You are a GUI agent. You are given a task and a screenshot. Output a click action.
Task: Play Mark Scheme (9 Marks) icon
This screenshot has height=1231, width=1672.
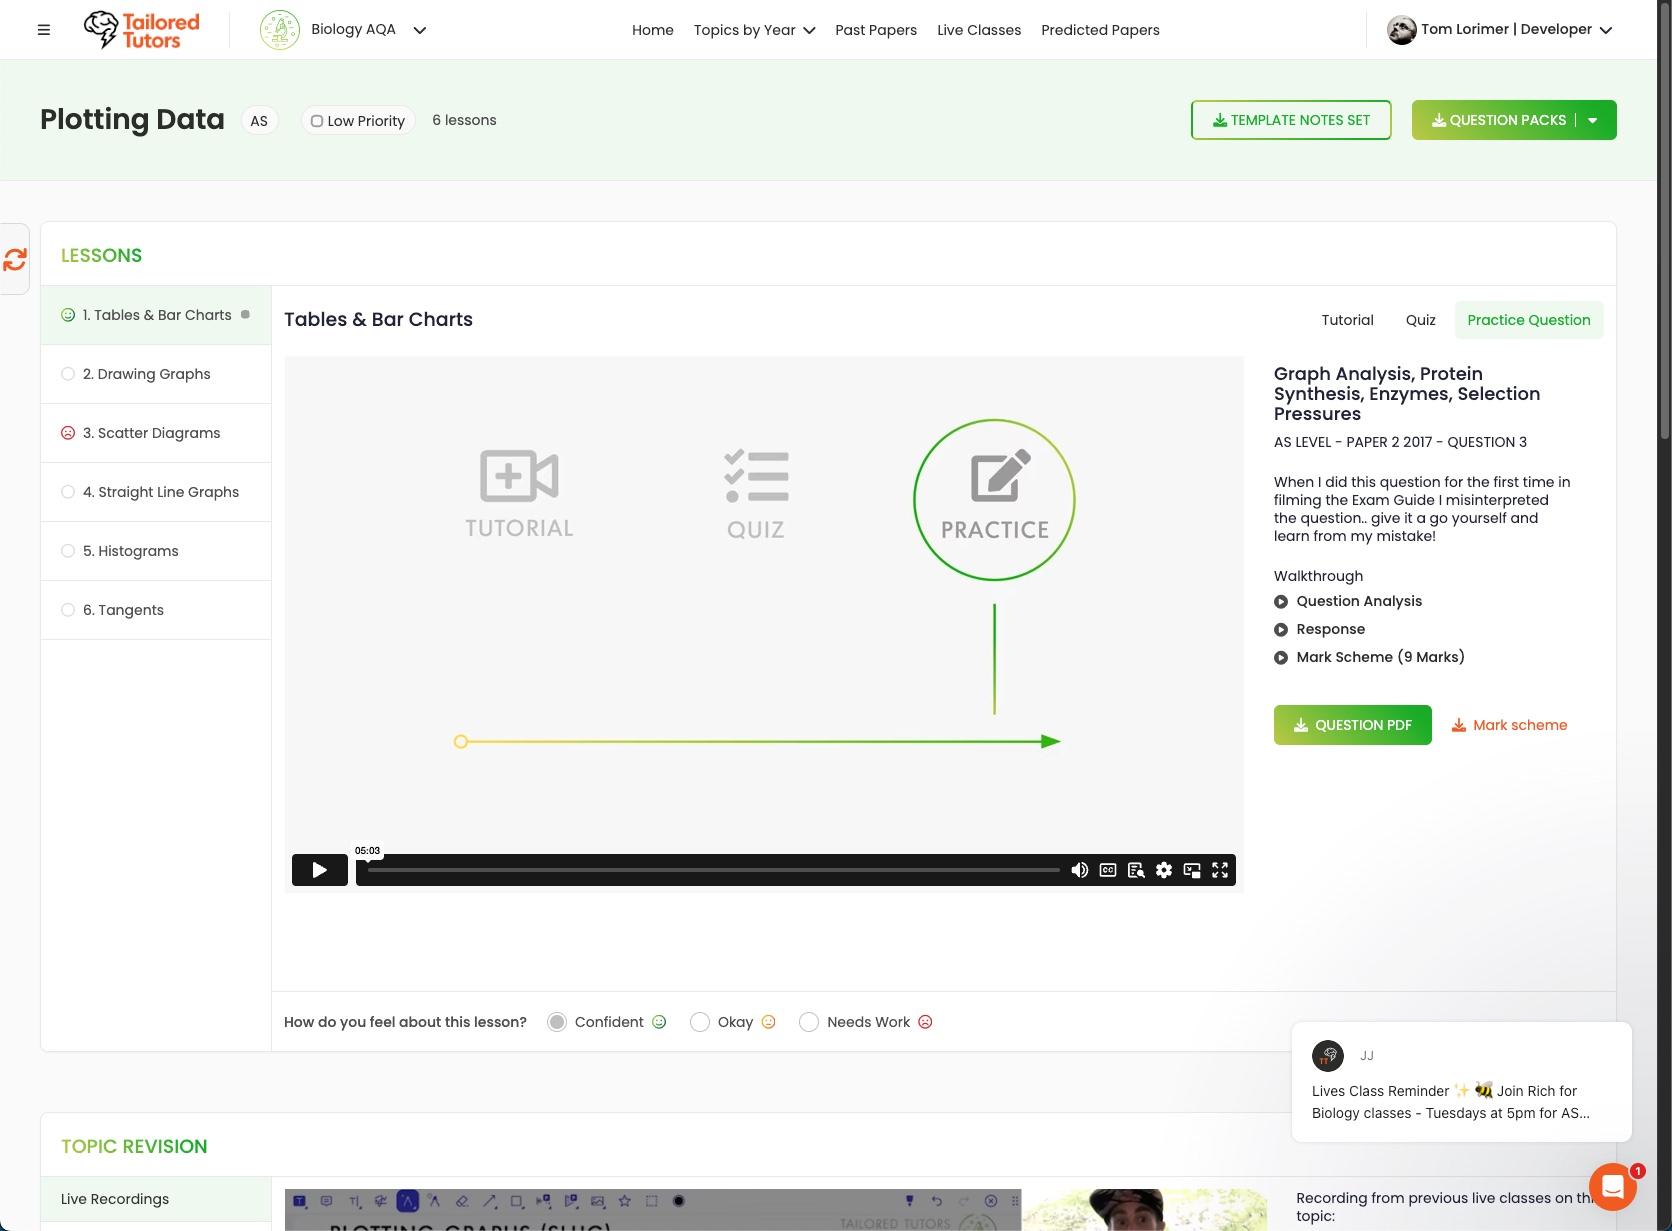1281,658
